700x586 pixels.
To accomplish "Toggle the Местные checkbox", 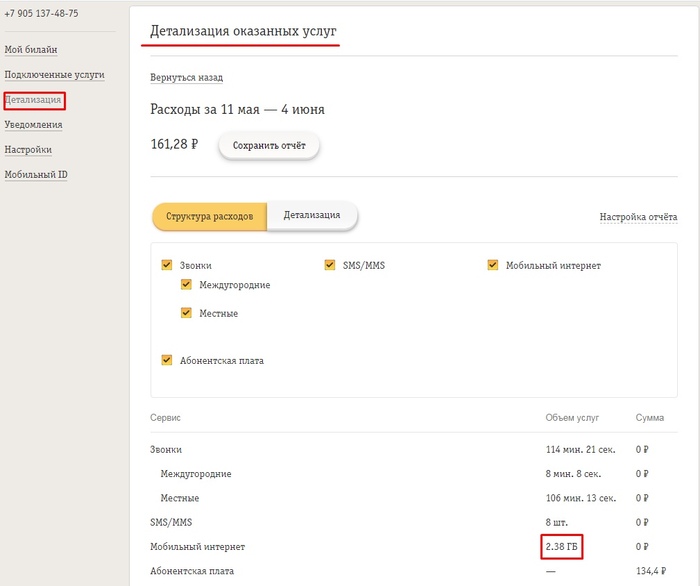I will click(x=186, y=313).
